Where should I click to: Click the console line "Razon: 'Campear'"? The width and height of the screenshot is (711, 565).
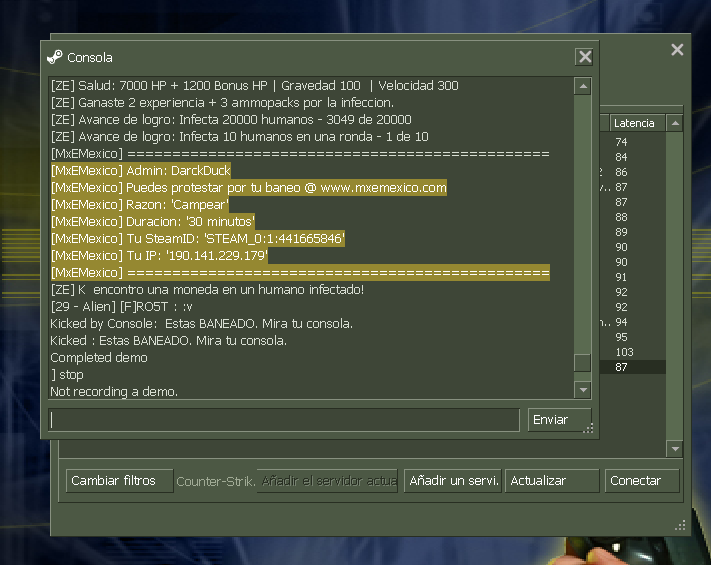point(140,205)
